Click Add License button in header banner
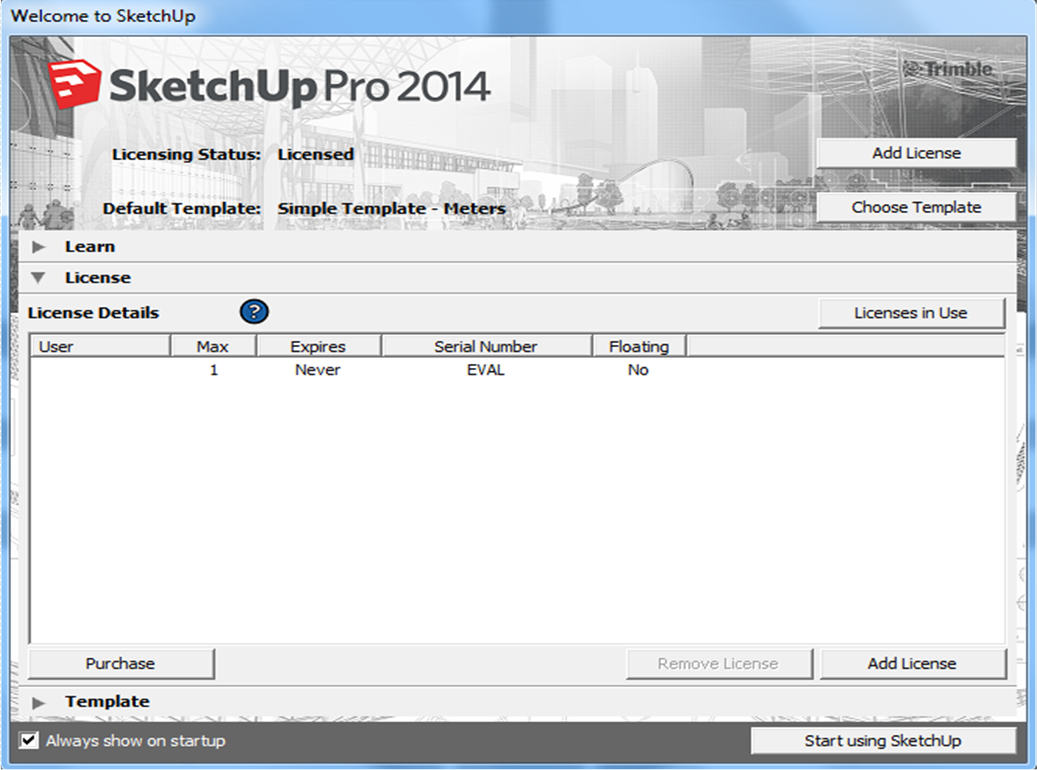This screenshot has height=770, width=1037. (x=916, y=153)
